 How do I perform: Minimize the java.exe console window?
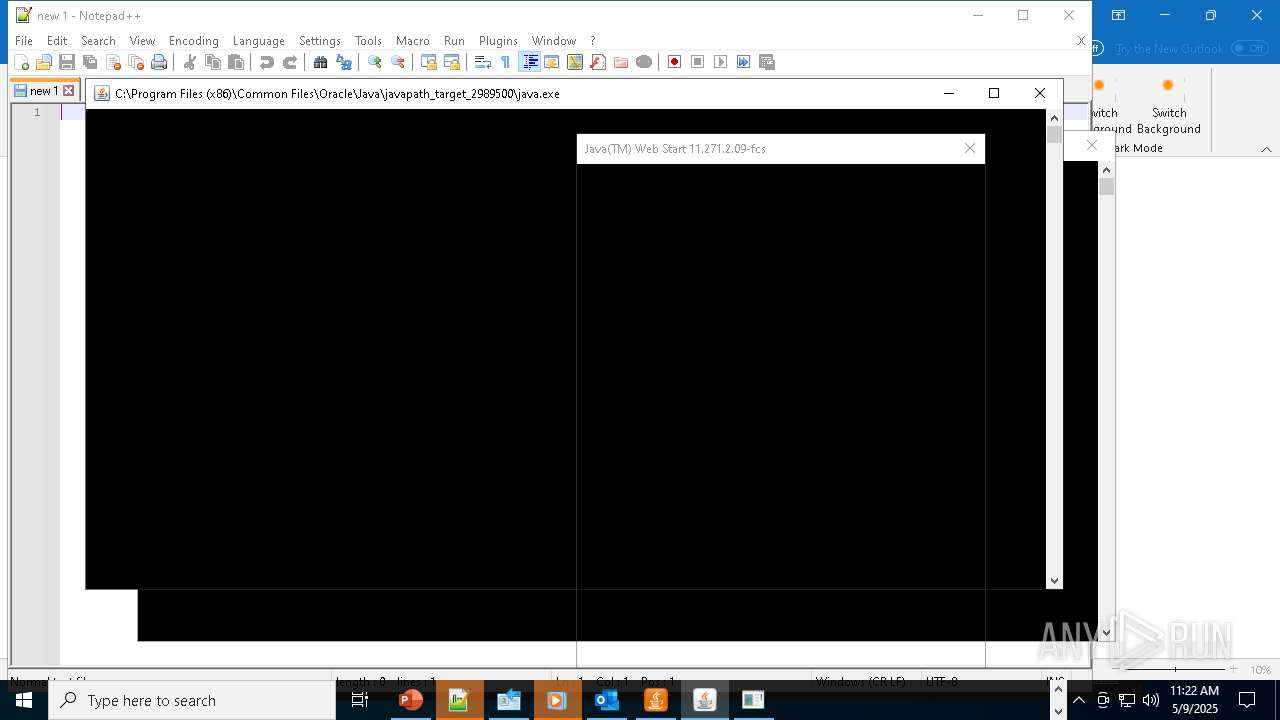point(949,93)
